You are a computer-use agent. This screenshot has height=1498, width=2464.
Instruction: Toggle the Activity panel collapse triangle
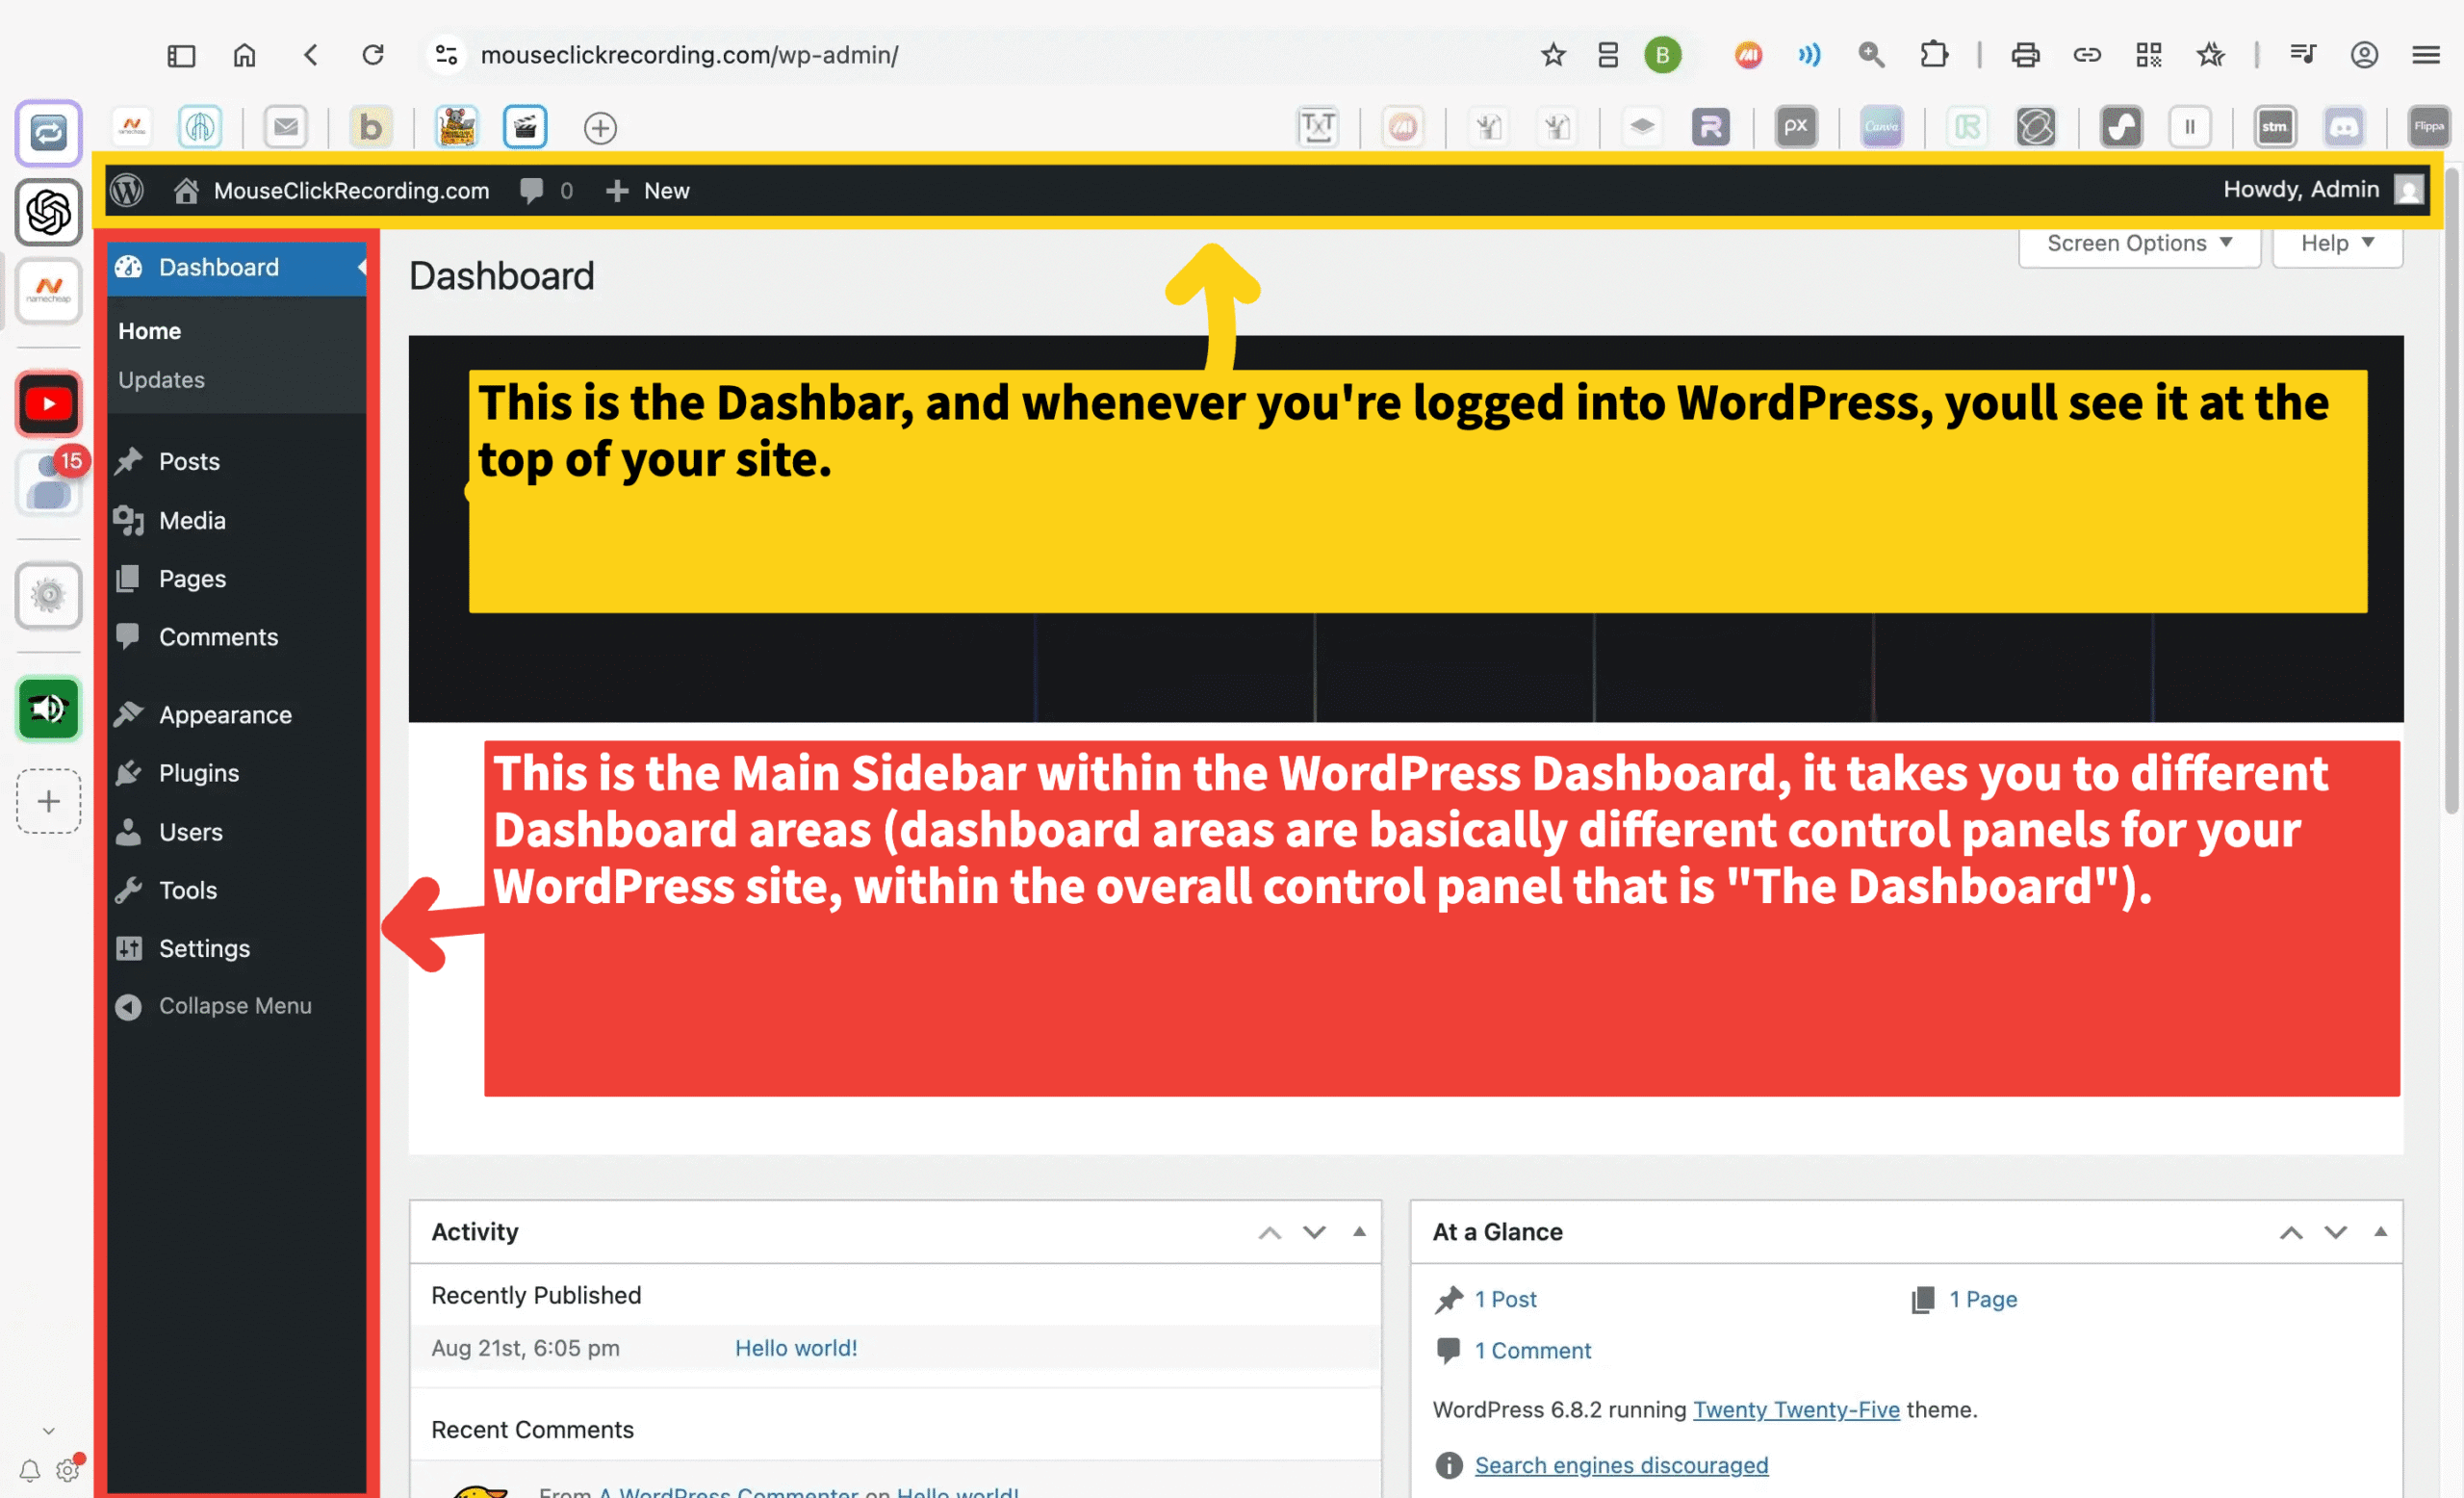point(1359,1232)
